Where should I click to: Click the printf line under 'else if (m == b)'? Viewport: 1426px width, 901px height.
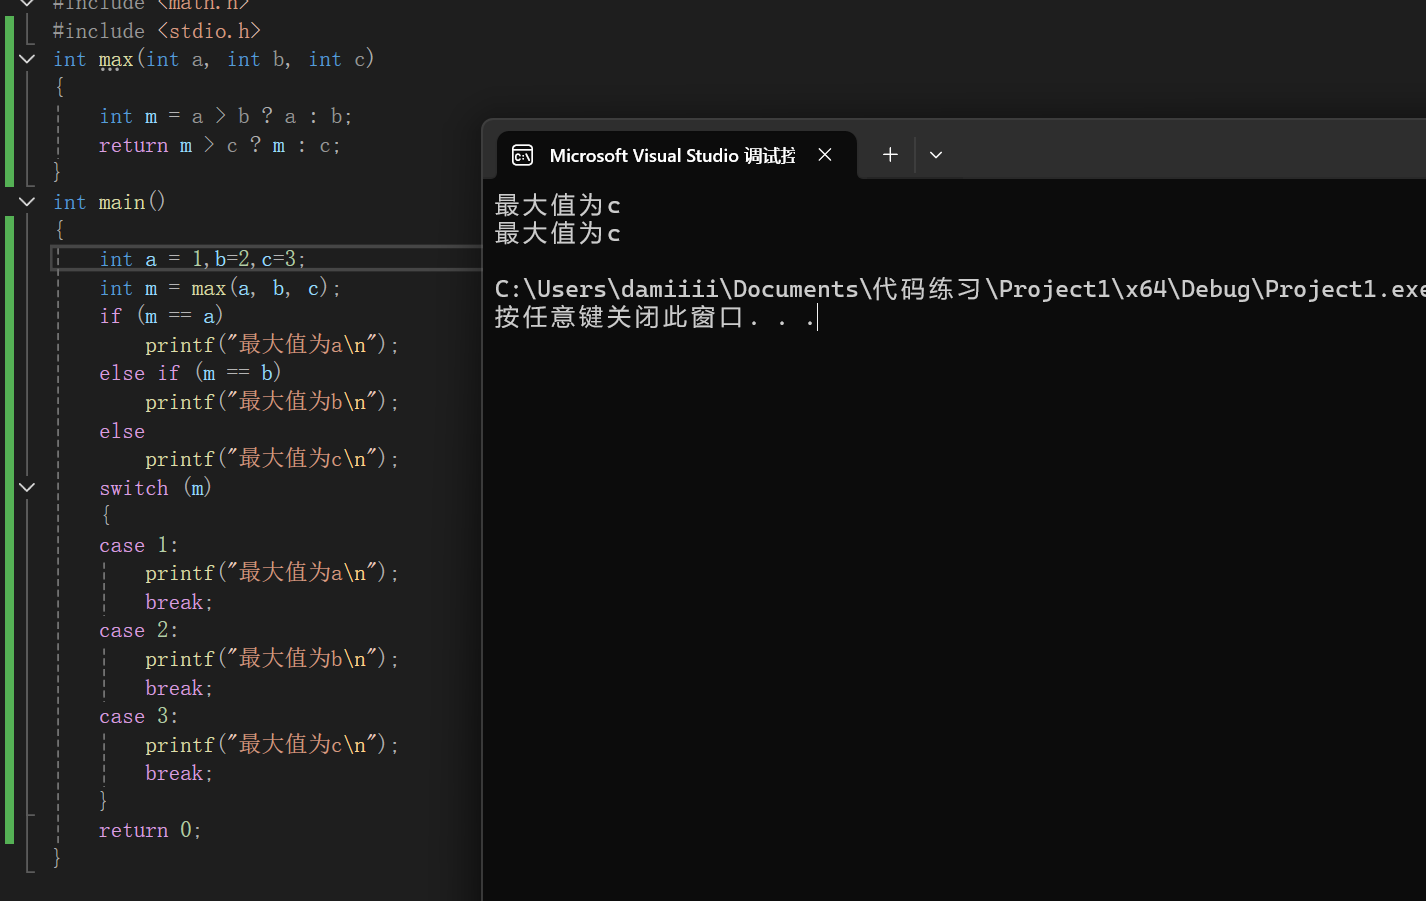pyautogui.click(x=272, y=401)
